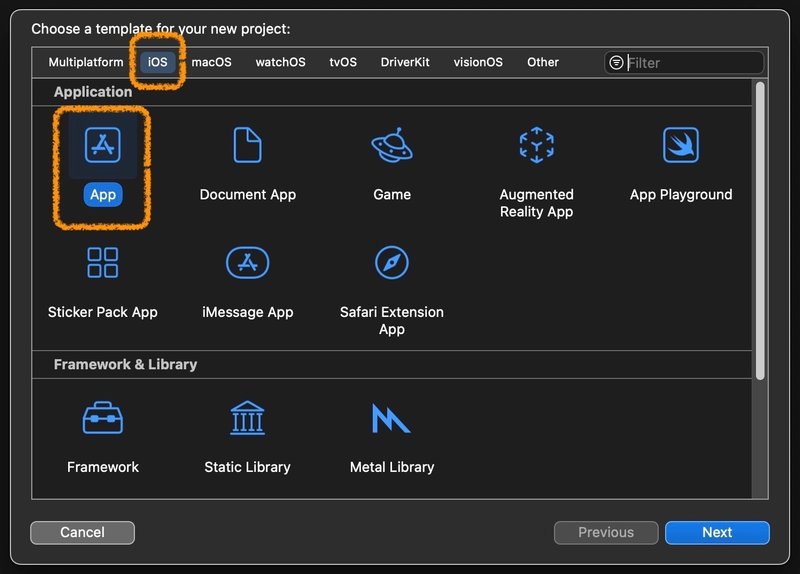Screen dimensions: 800x574
Task: Click the iMessage App label
Action: (x=247, y=312)
